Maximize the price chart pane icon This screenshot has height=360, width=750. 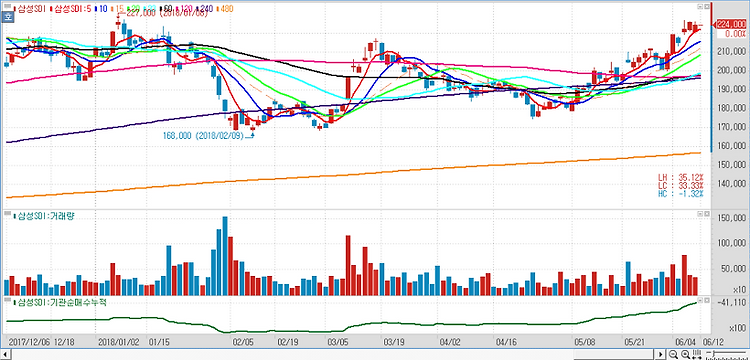[x=706, y=7]
